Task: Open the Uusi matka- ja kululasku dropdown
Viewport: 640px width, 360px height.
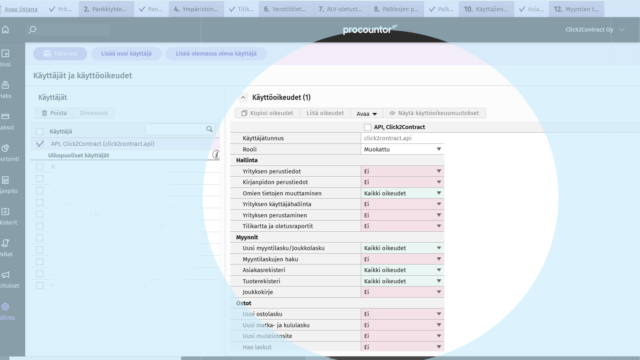Action: click(402, 325)
